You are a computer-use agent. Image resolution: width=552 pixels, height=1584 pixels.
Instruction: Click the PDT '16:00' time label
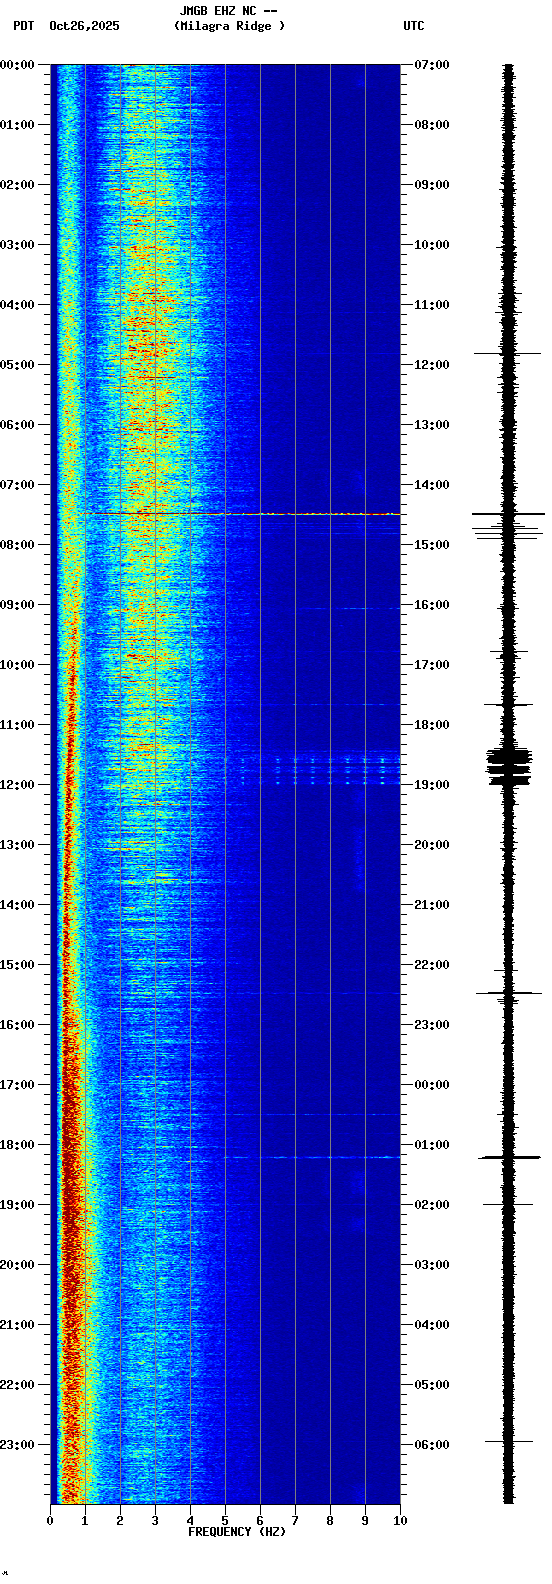(17, 1025)
